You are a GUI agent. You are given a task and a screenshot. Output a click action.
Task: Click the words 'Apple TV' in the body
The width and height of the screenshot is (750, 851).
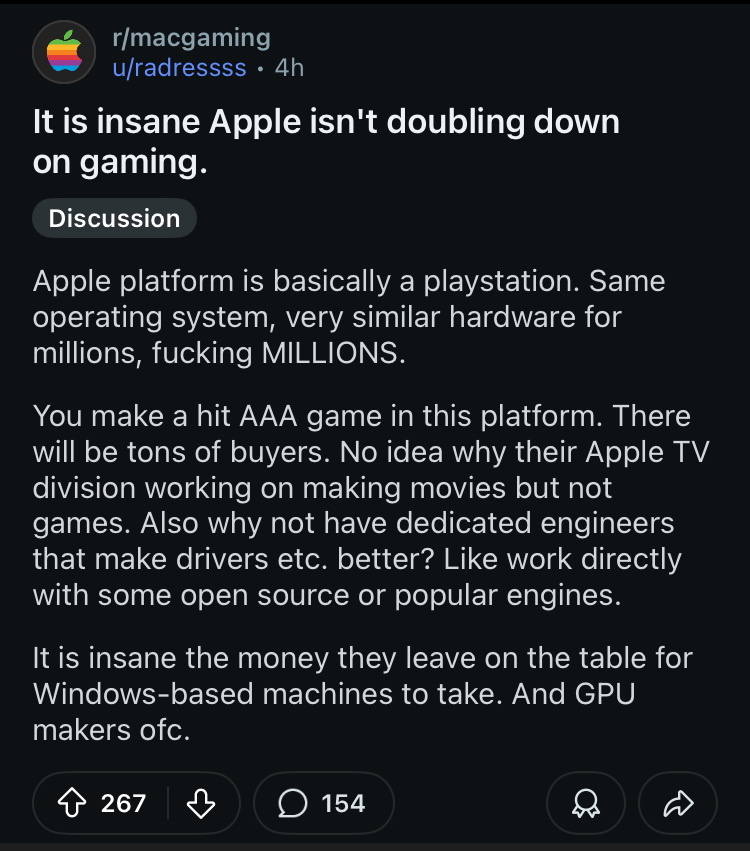point(647,452)
